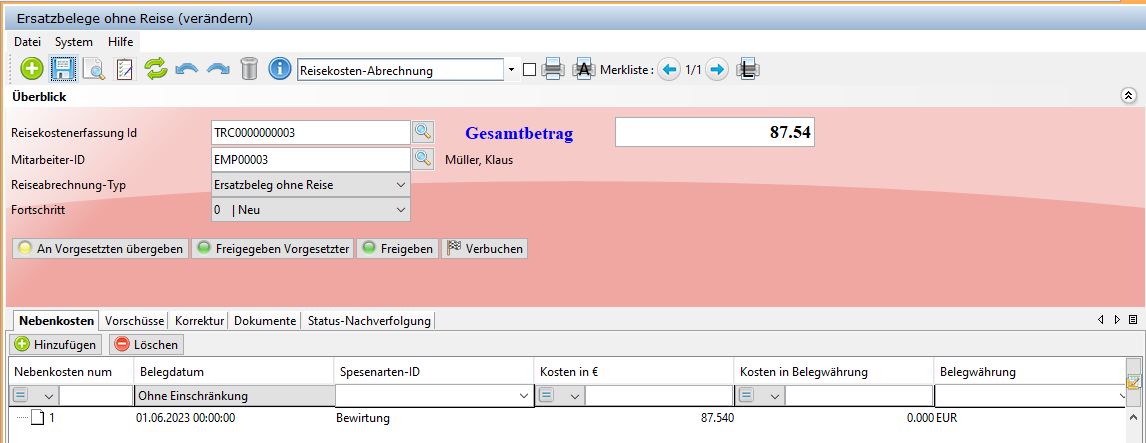Click the Kosten in € filter input
The height and width of the screenshot is (443, 1146).
point(659,395)
